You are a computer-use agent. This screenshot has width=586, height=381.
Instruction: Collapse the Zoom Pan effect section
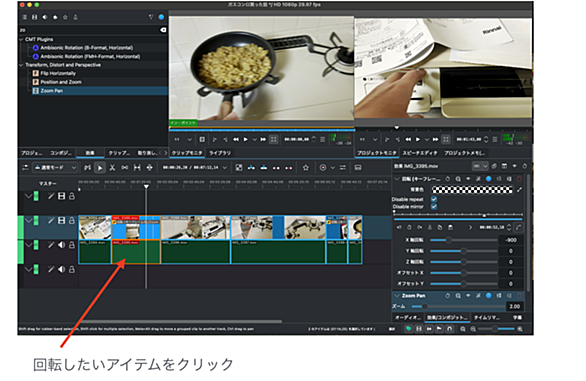pyautogui.click(x=397, y=296)
